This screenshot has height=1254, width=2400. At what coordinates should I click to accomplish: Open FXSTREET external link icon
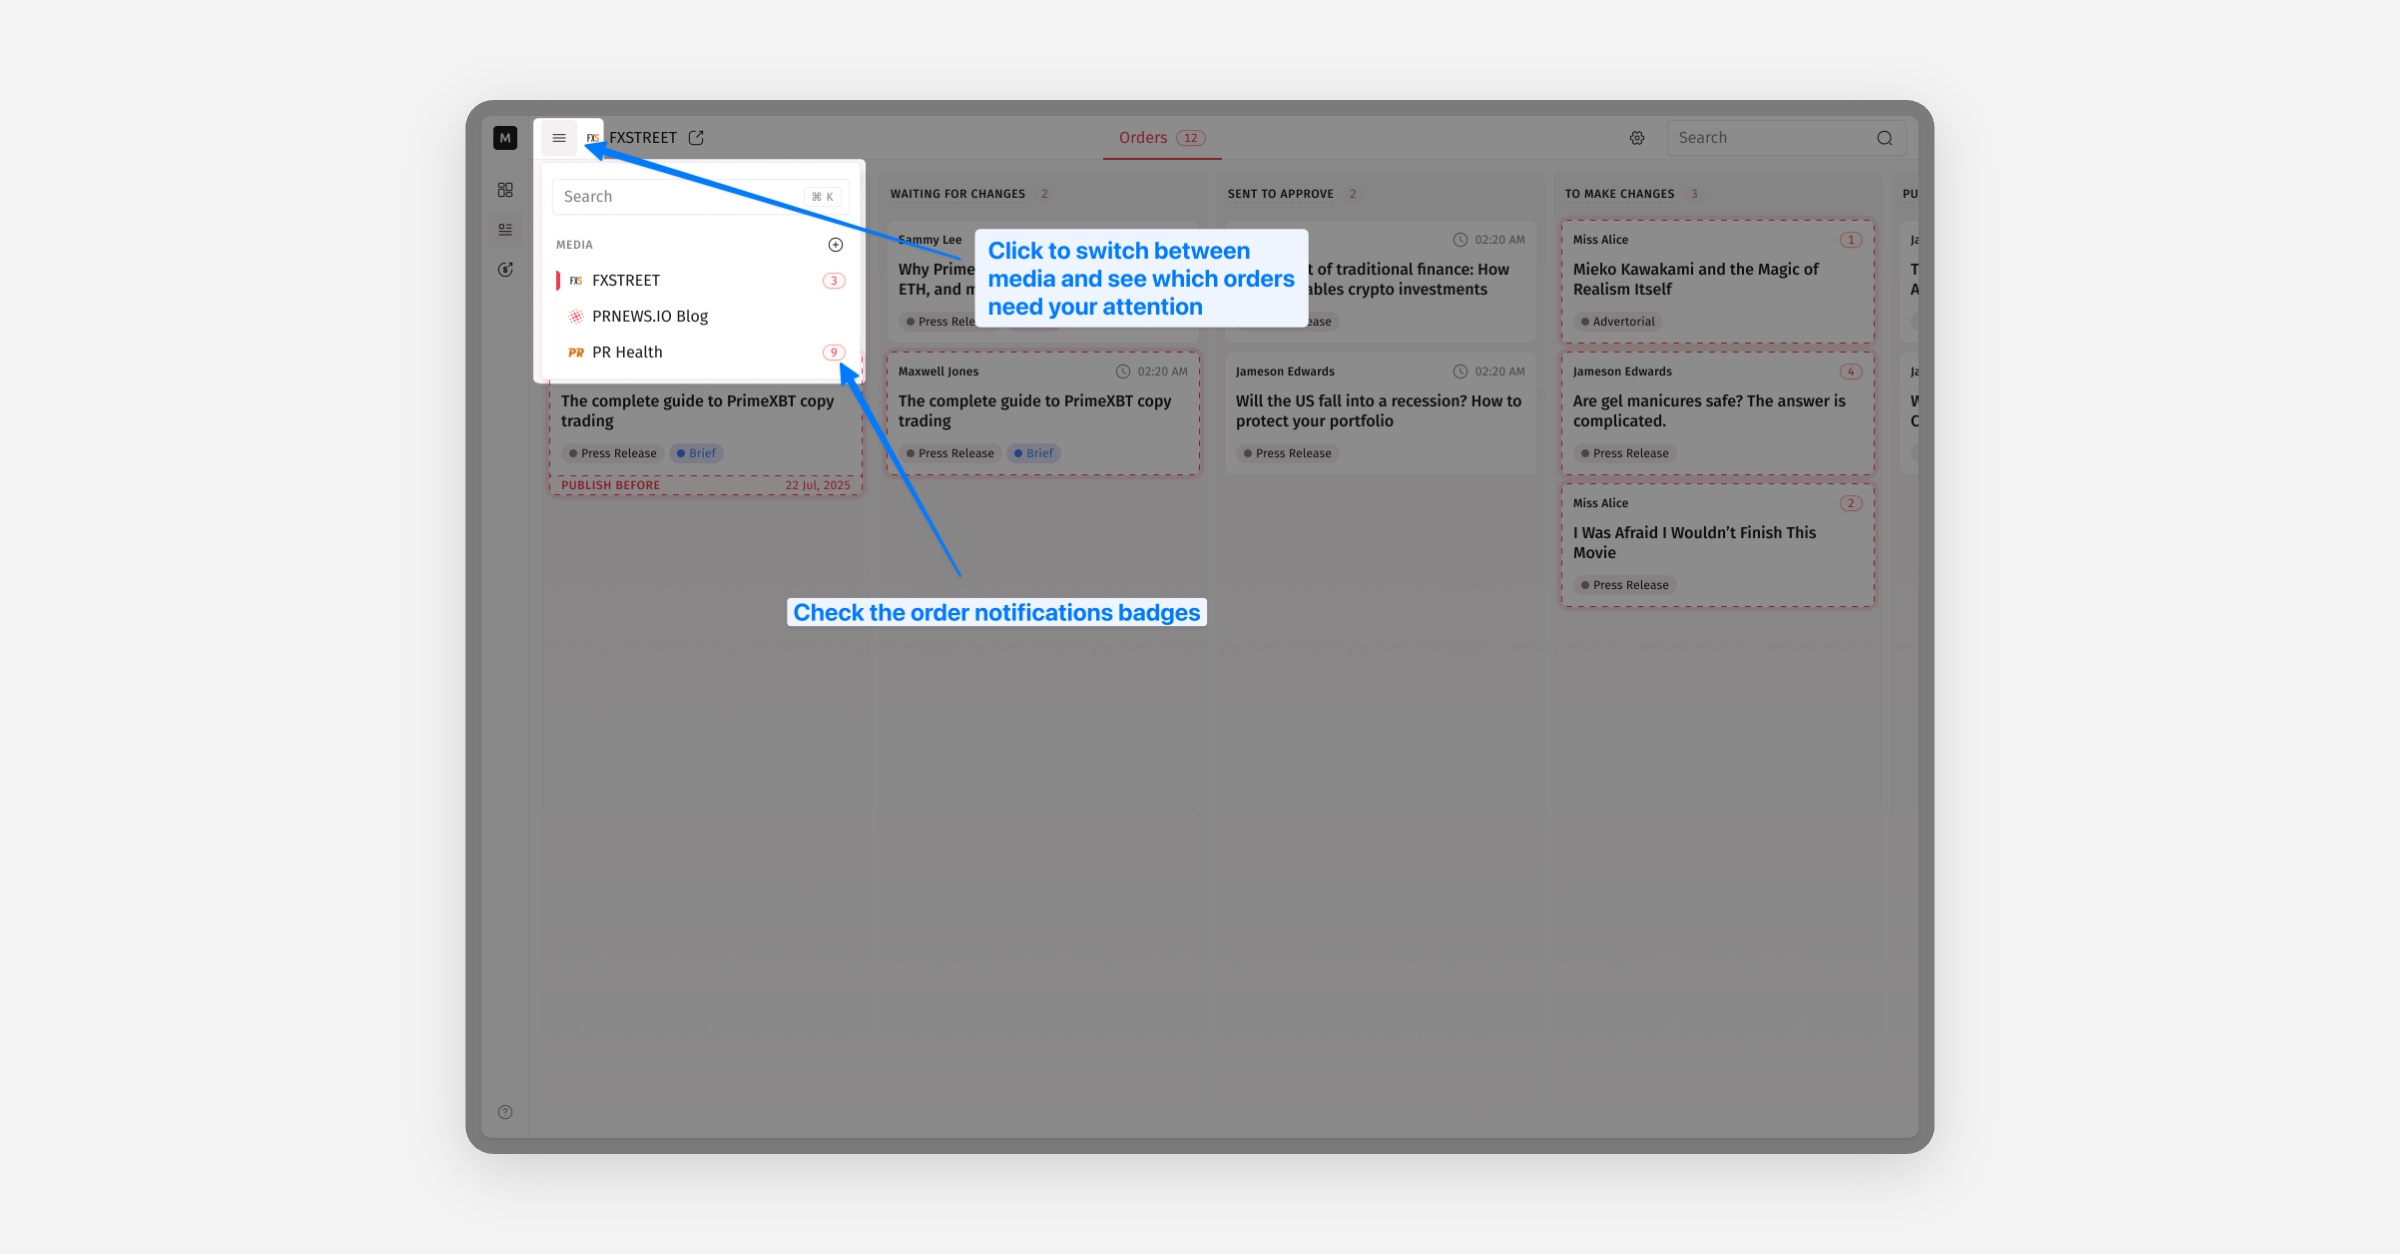tap(696, 138)
